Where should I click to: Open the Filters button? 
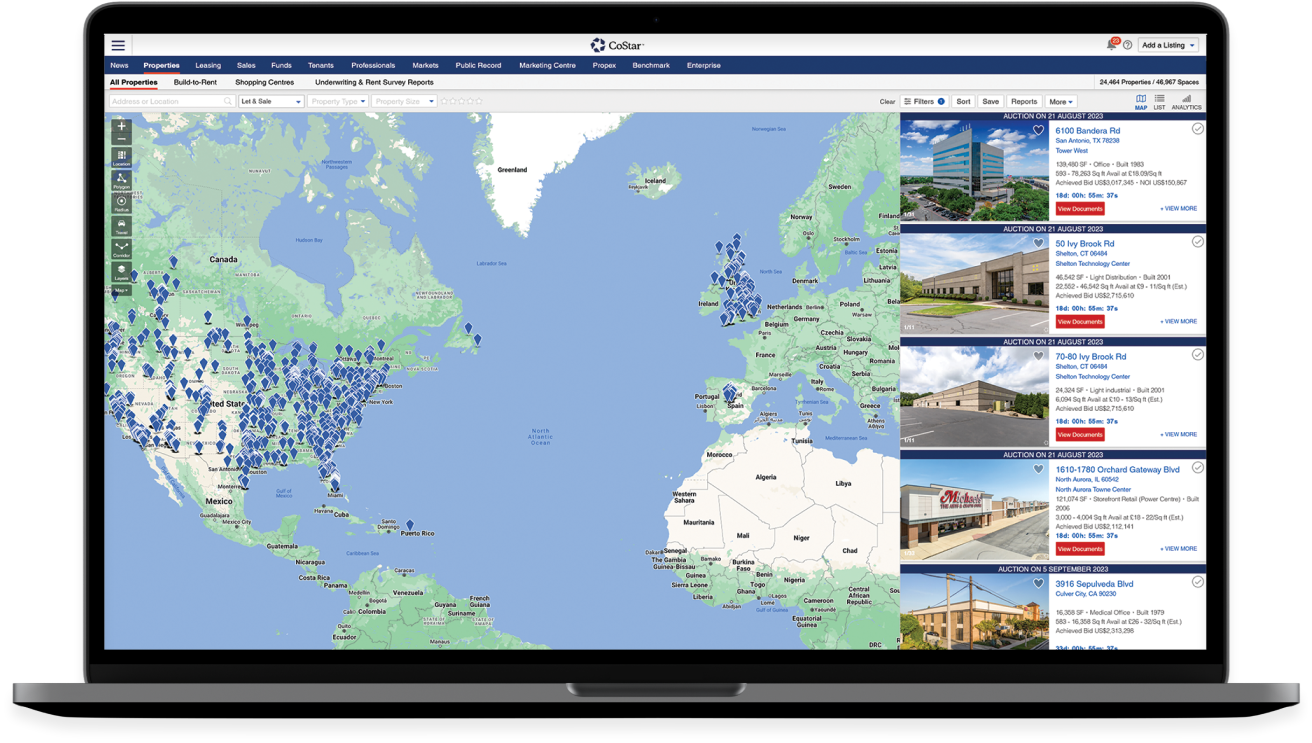924,102
